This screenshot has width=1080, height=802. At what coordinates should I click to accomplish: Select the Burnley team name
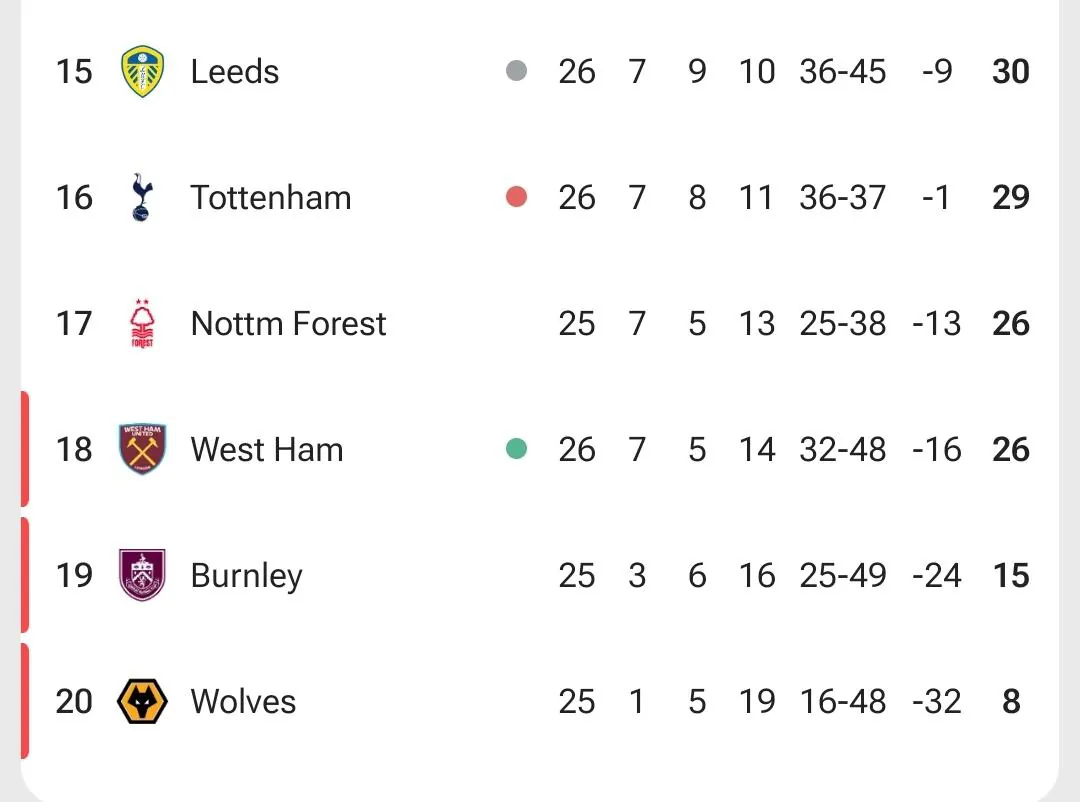point(247,577)
